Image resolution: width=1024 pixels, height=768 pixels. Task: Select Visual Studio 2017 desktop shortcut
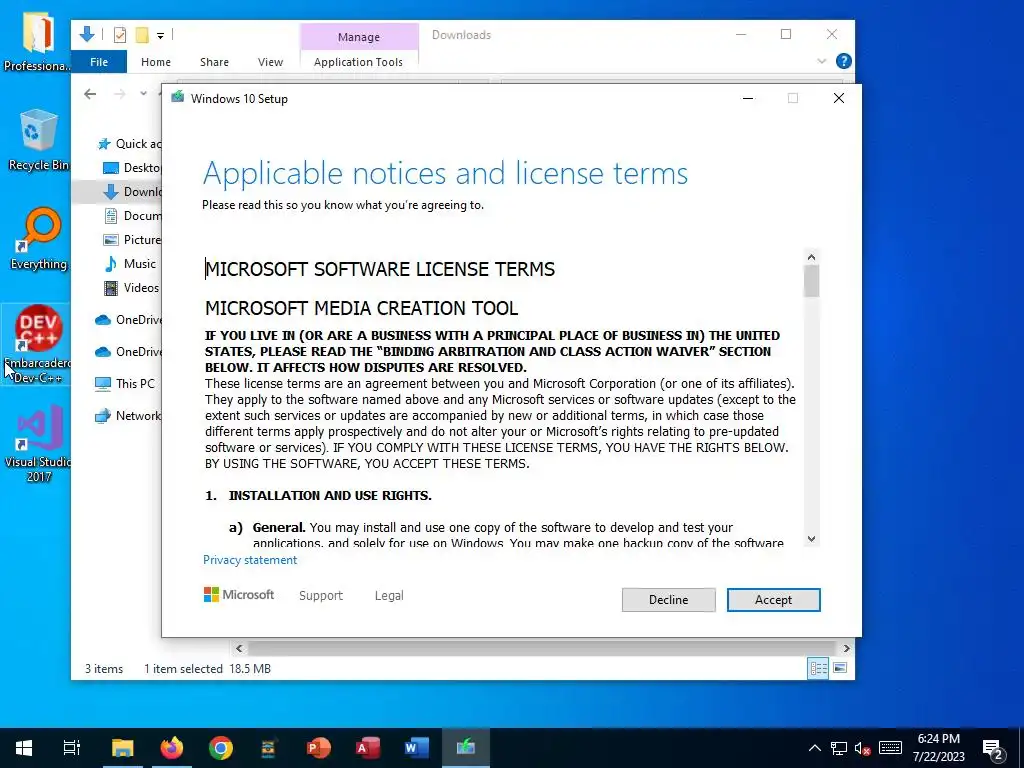click(38, 443)
